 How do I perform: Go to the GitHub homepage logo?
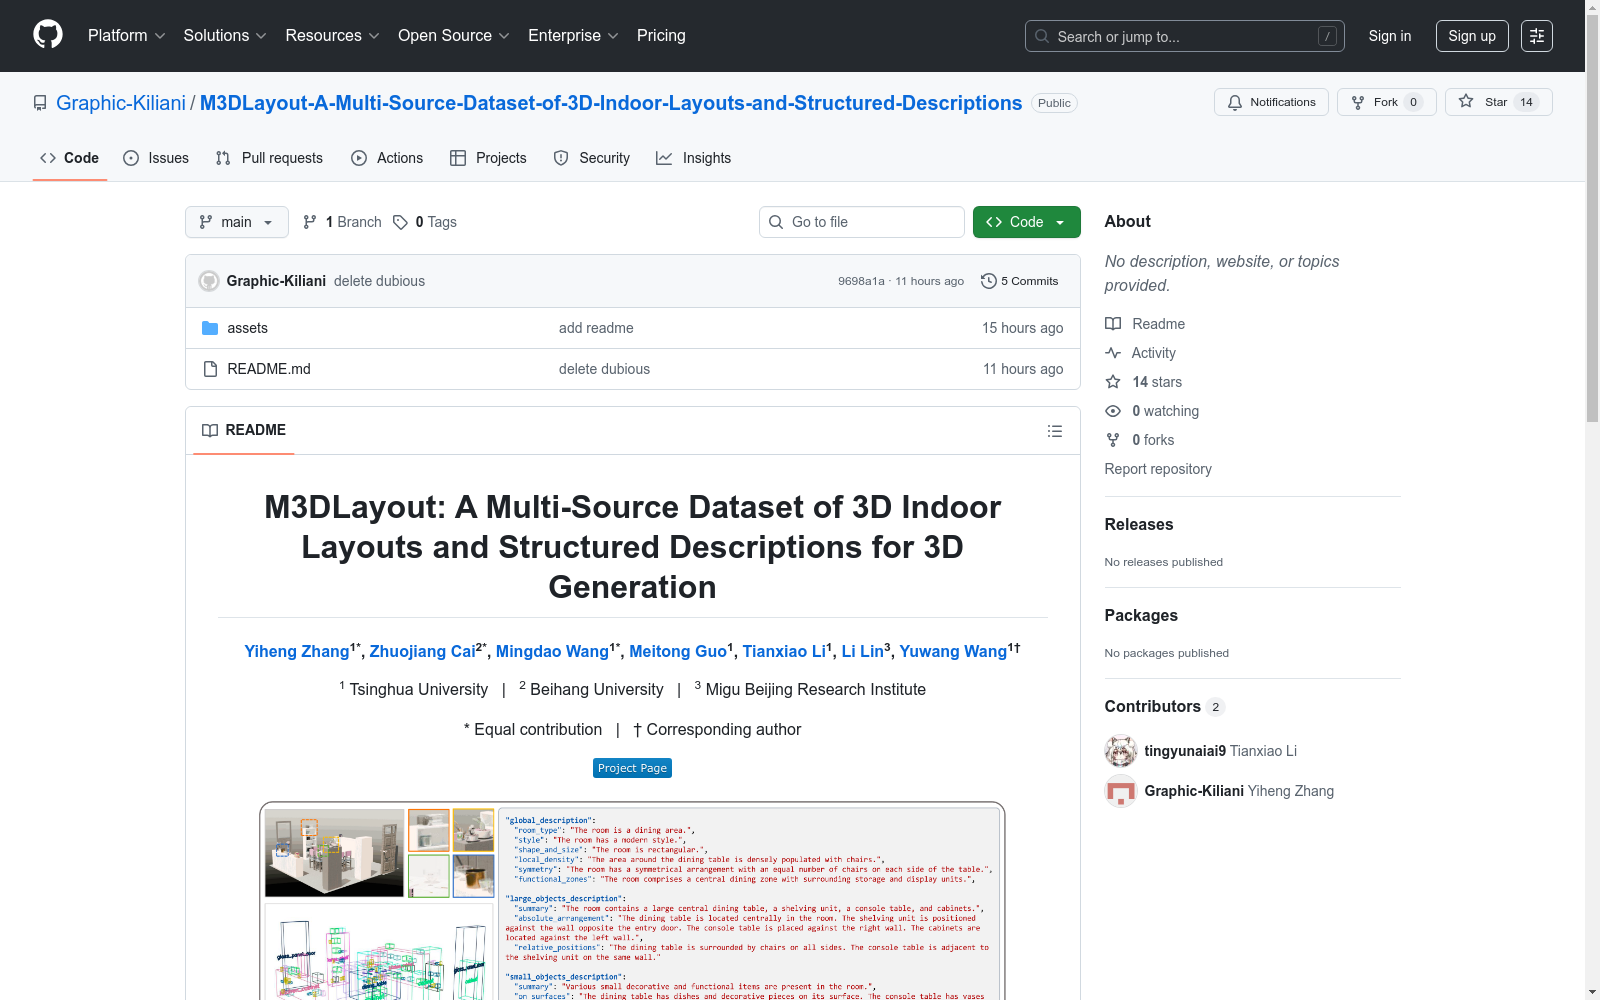[48, 35]
